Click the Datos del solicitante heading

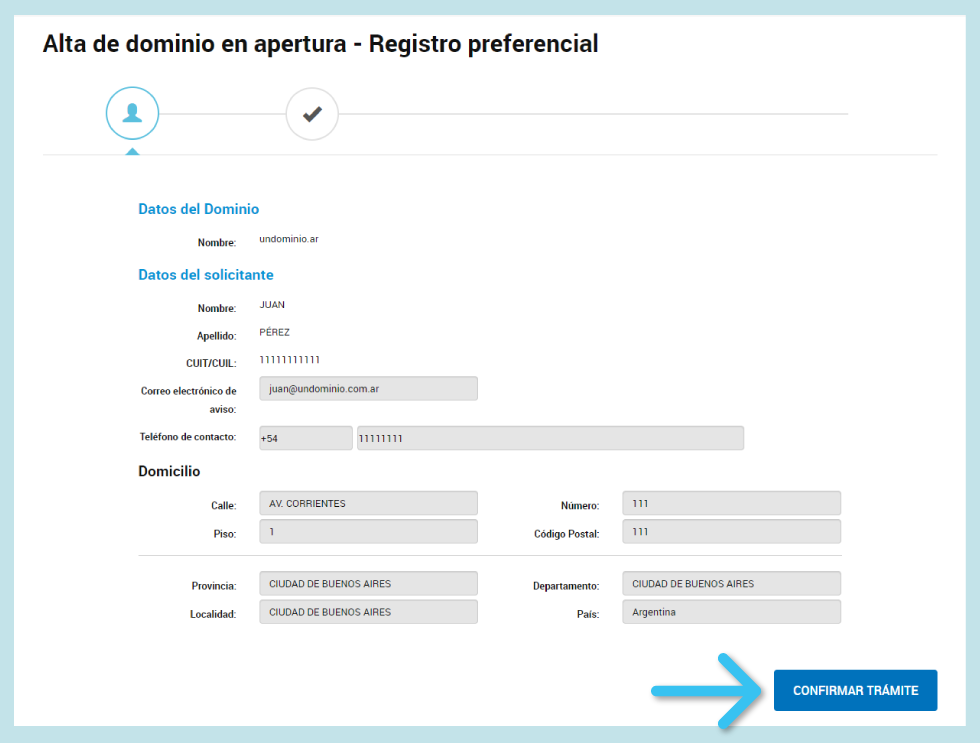(x=205, y=274)
